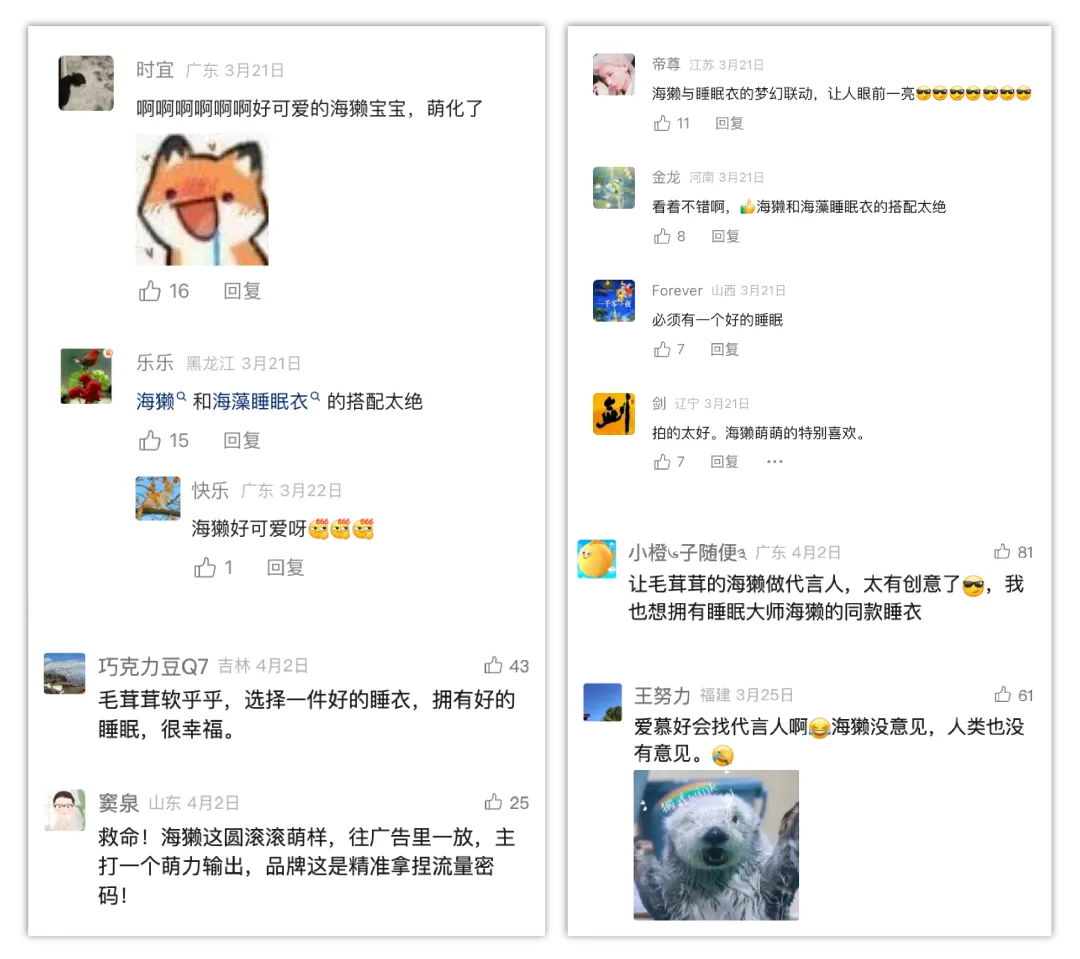View the fox sticker image in 时宜's comment
The image size is (1080, 959).
202,200
